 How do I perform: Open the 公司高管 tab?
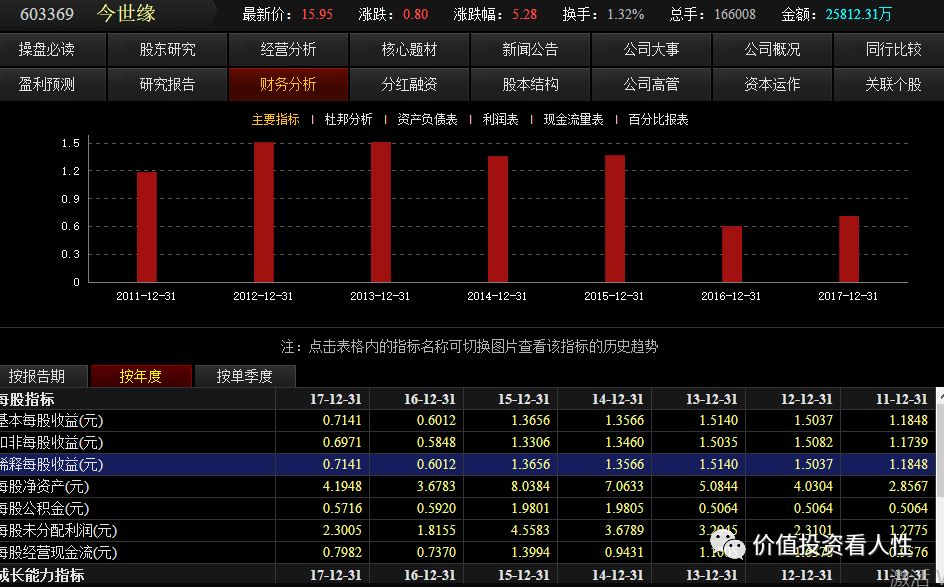tap(651, 84)
